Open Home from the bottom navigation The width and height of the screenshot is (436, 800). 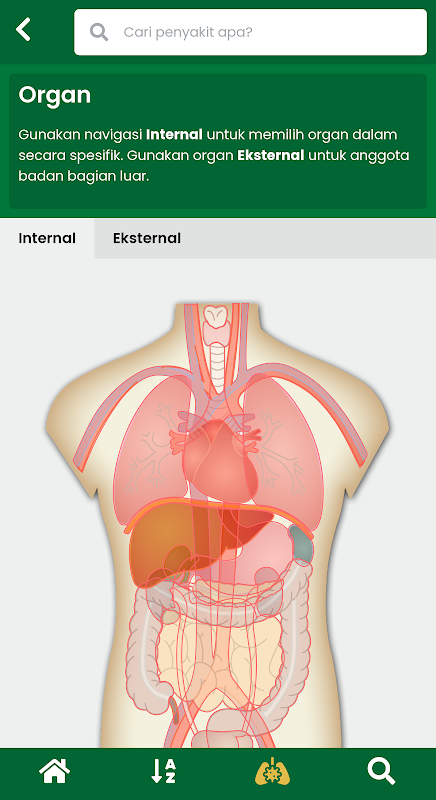[x=55, y=771]
